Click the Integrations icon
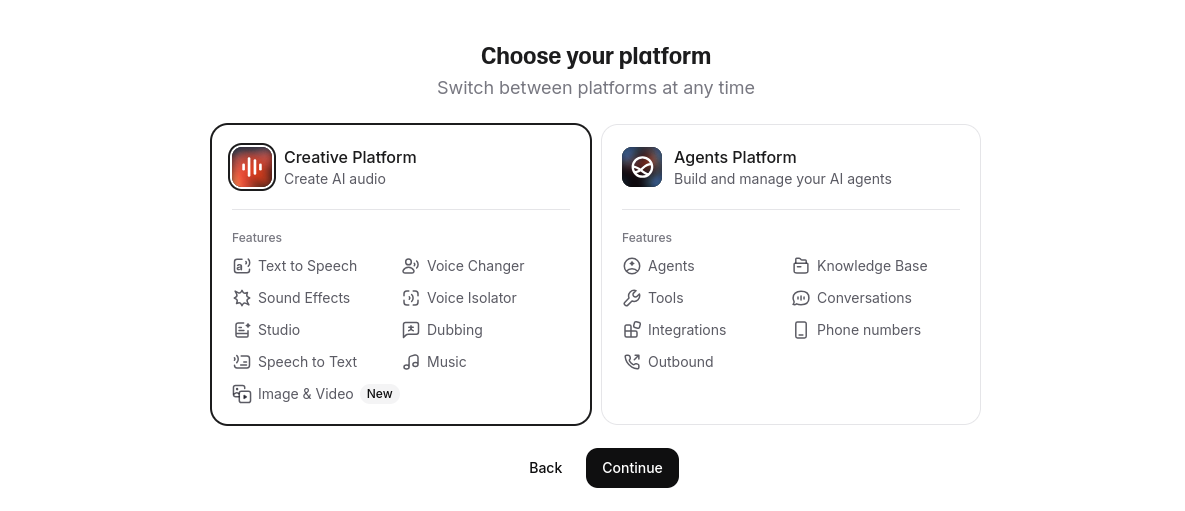This screenshot has width=1185, height=511. (632, 330)
